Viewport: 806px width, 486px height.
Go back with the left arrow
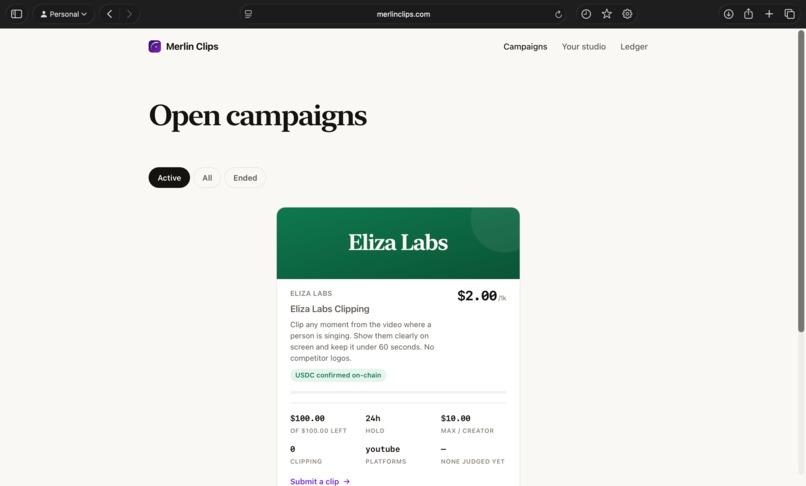point(109,14)
